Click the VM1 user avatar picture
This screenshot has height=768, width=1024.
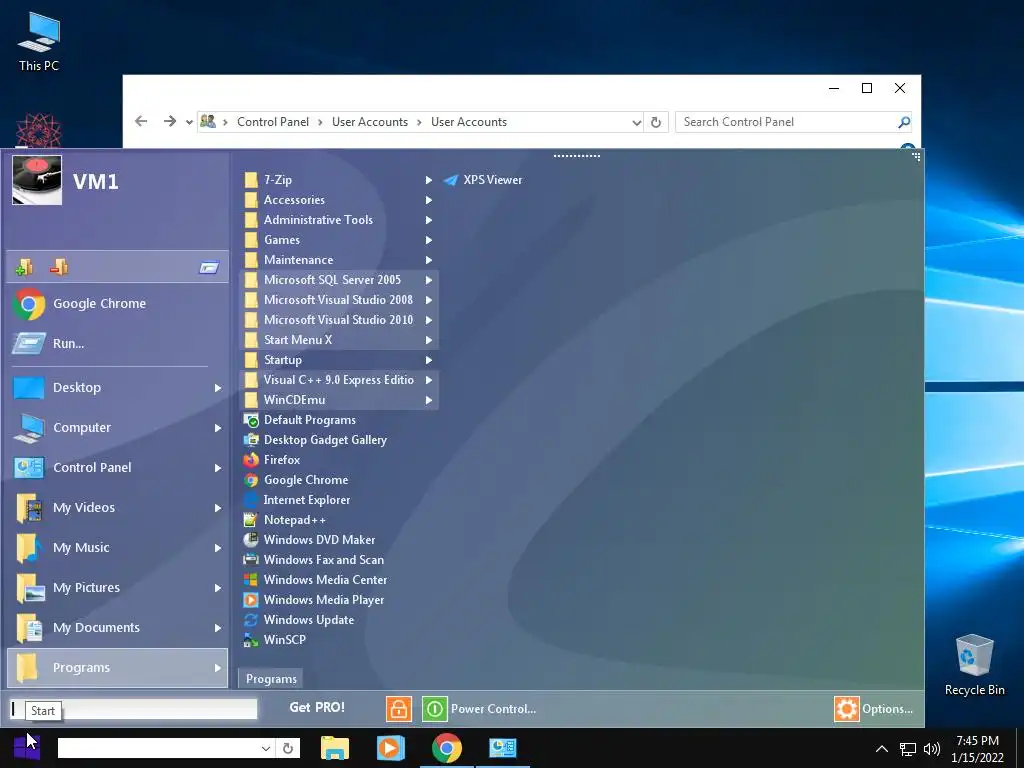click(37, 180)
